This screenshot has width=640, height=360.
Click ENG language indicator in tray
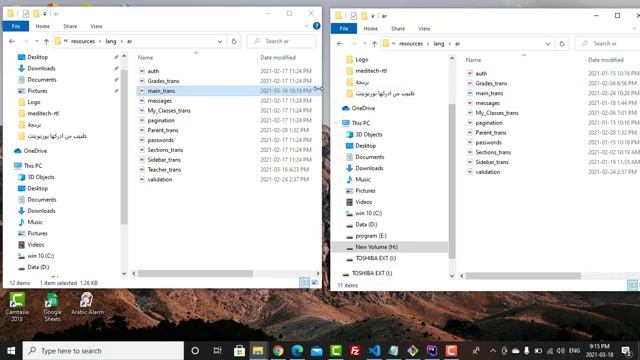click(x=574, y=351)
